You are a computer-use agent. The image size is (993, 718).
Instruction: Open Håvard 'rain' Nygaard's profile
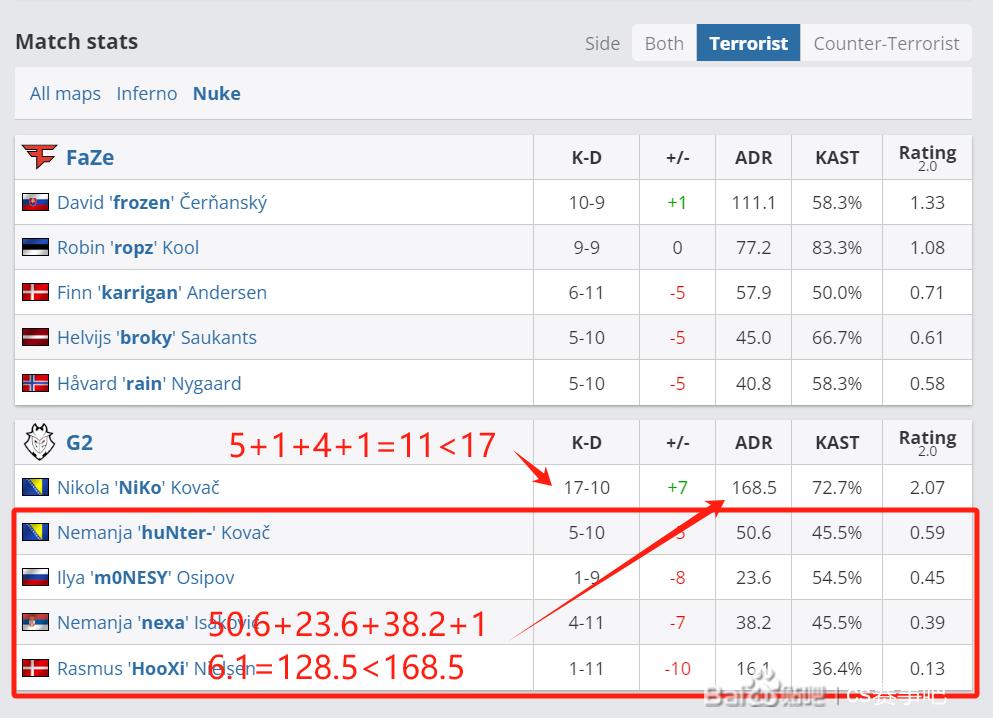(x=149, y=384)
